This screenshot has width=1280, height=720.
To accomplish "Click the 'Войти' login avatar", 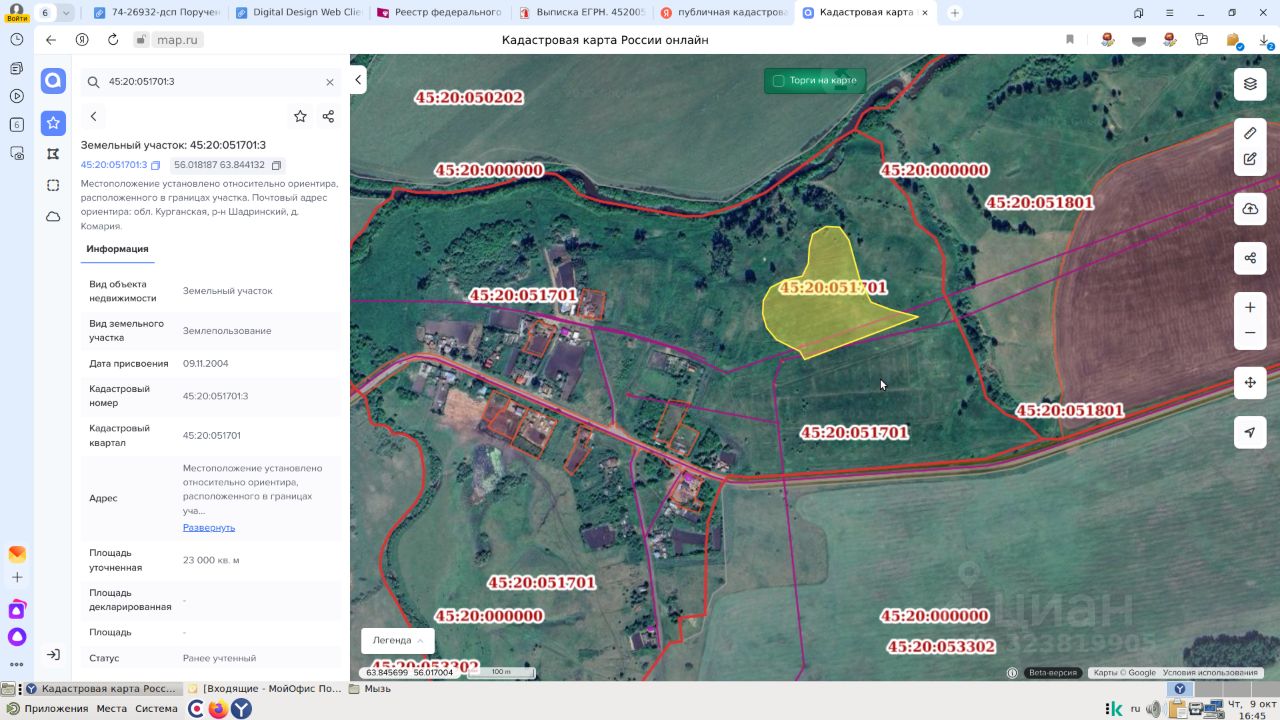I will [16, 12].
